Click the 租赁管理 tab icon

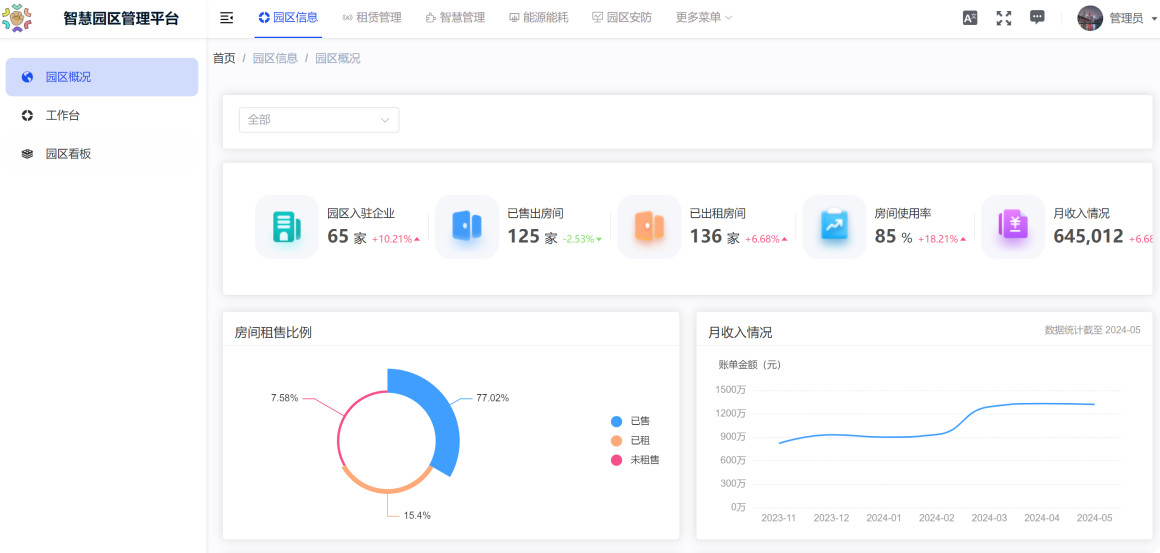tap(348, 18)
